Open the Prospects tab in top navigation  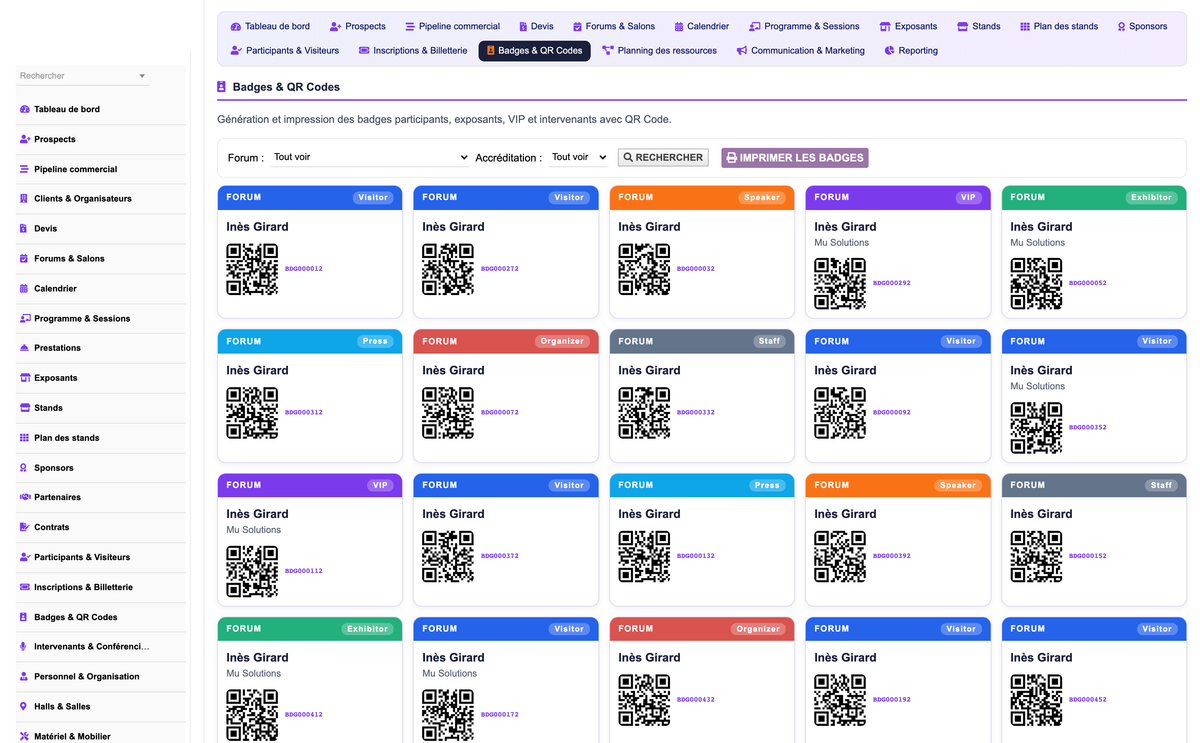[358, 26]
